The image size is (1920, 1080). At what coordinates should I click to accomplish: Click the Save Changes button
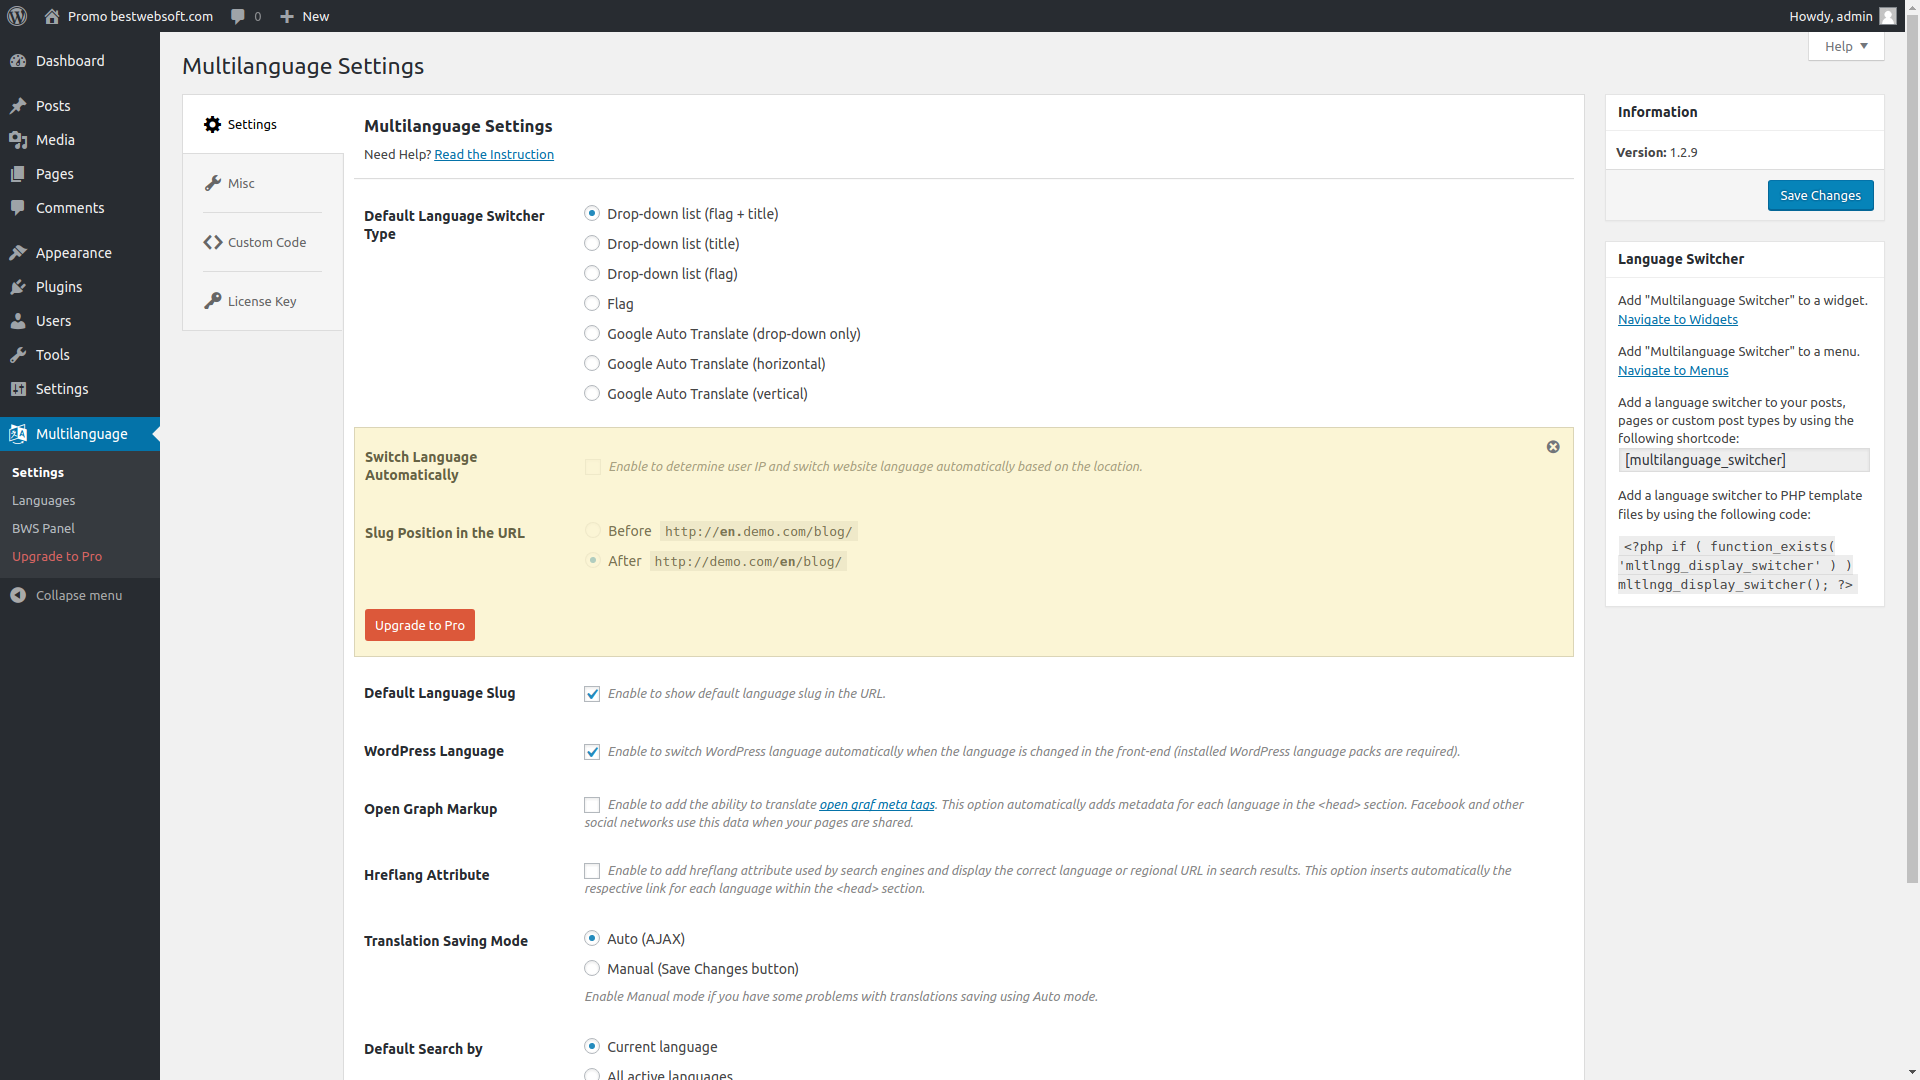(x=1820, y=195)
